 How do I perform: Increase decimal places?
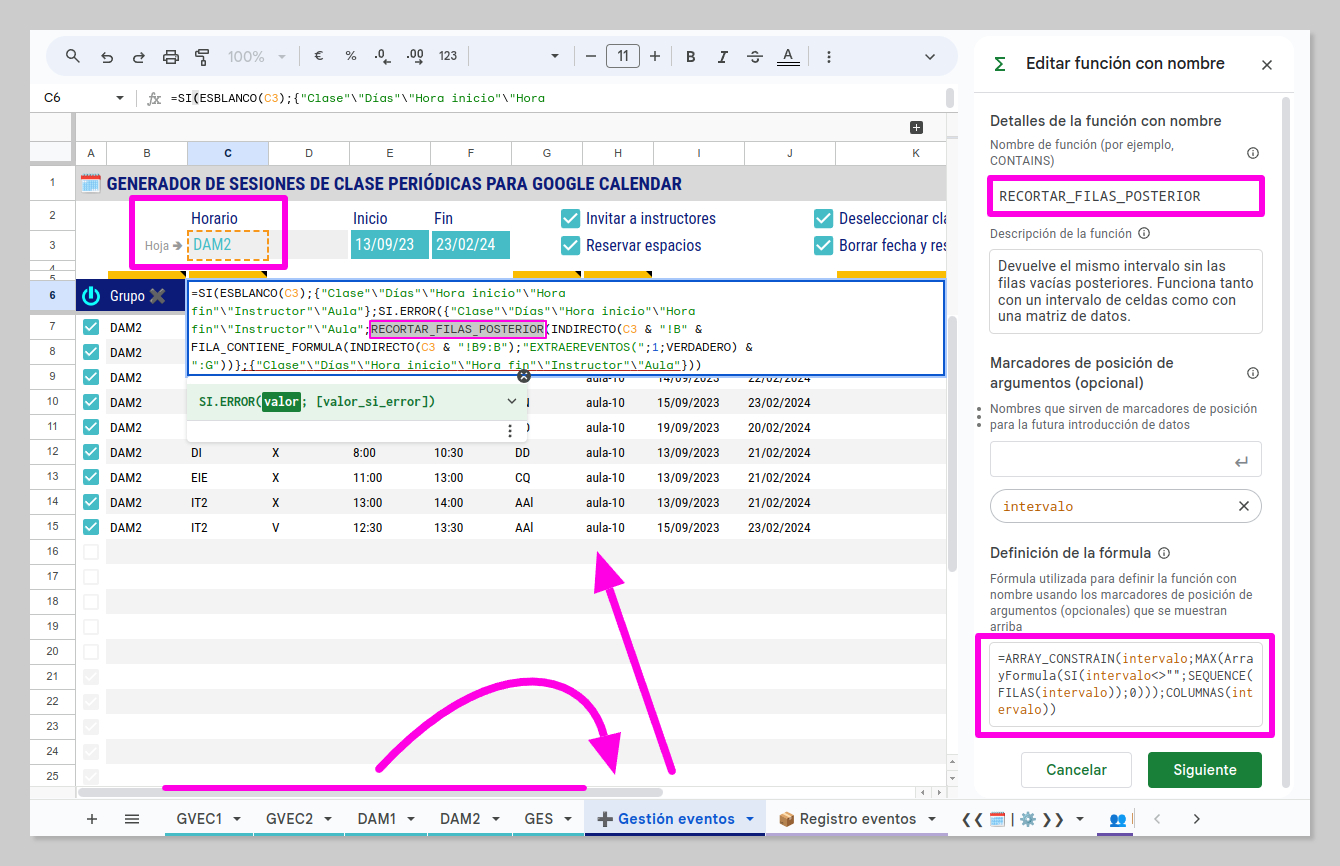point(415,56)
